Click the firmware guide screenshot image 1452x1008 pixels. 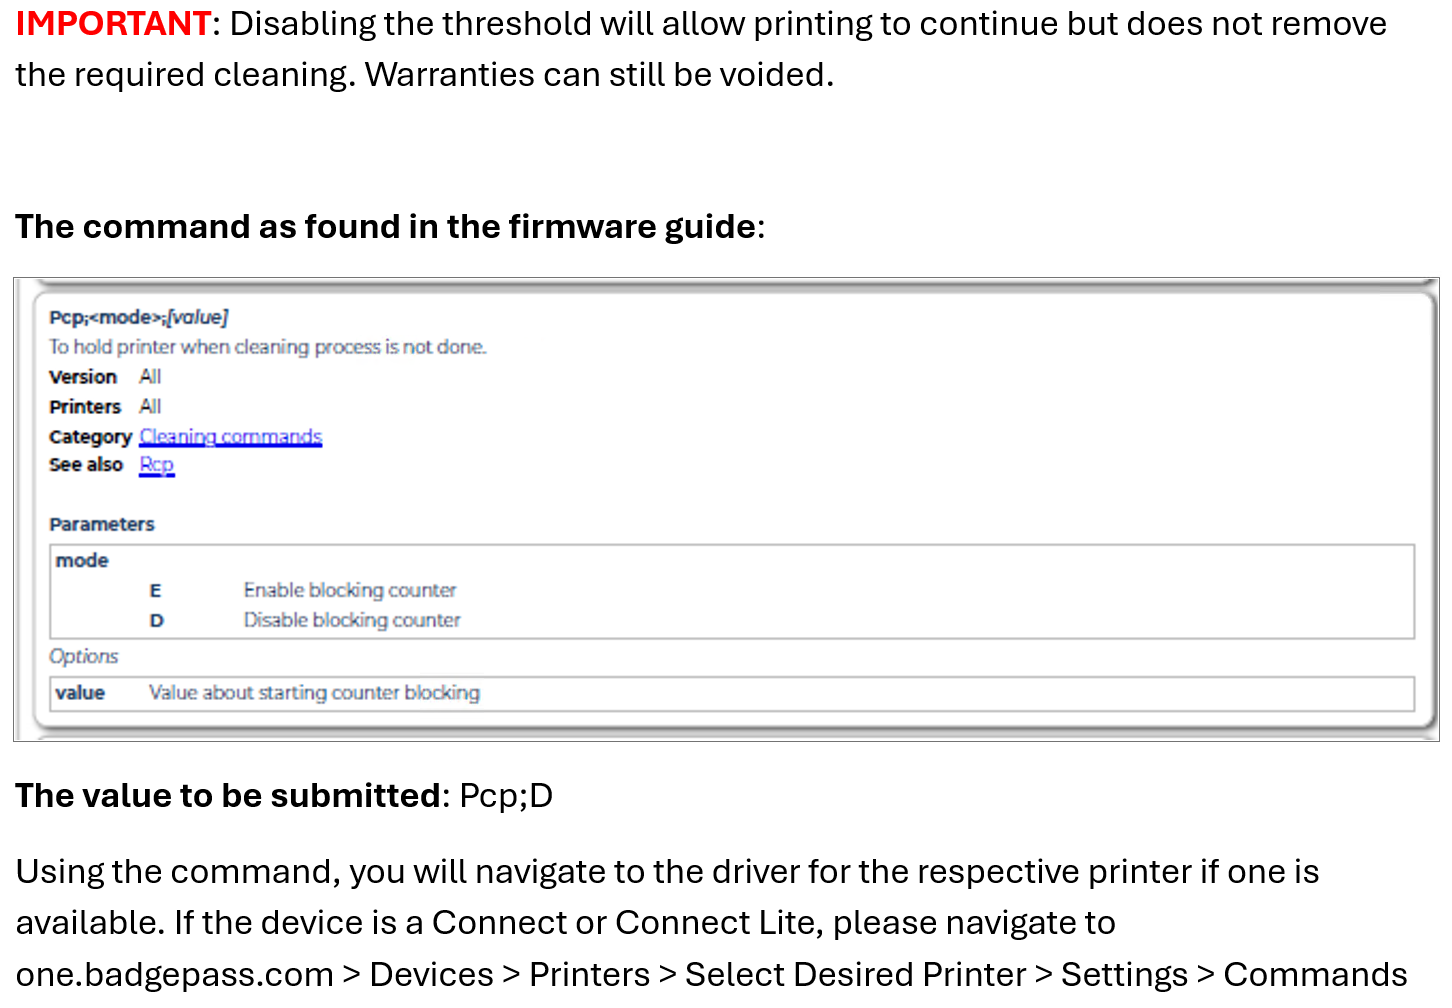coord(726,510)
